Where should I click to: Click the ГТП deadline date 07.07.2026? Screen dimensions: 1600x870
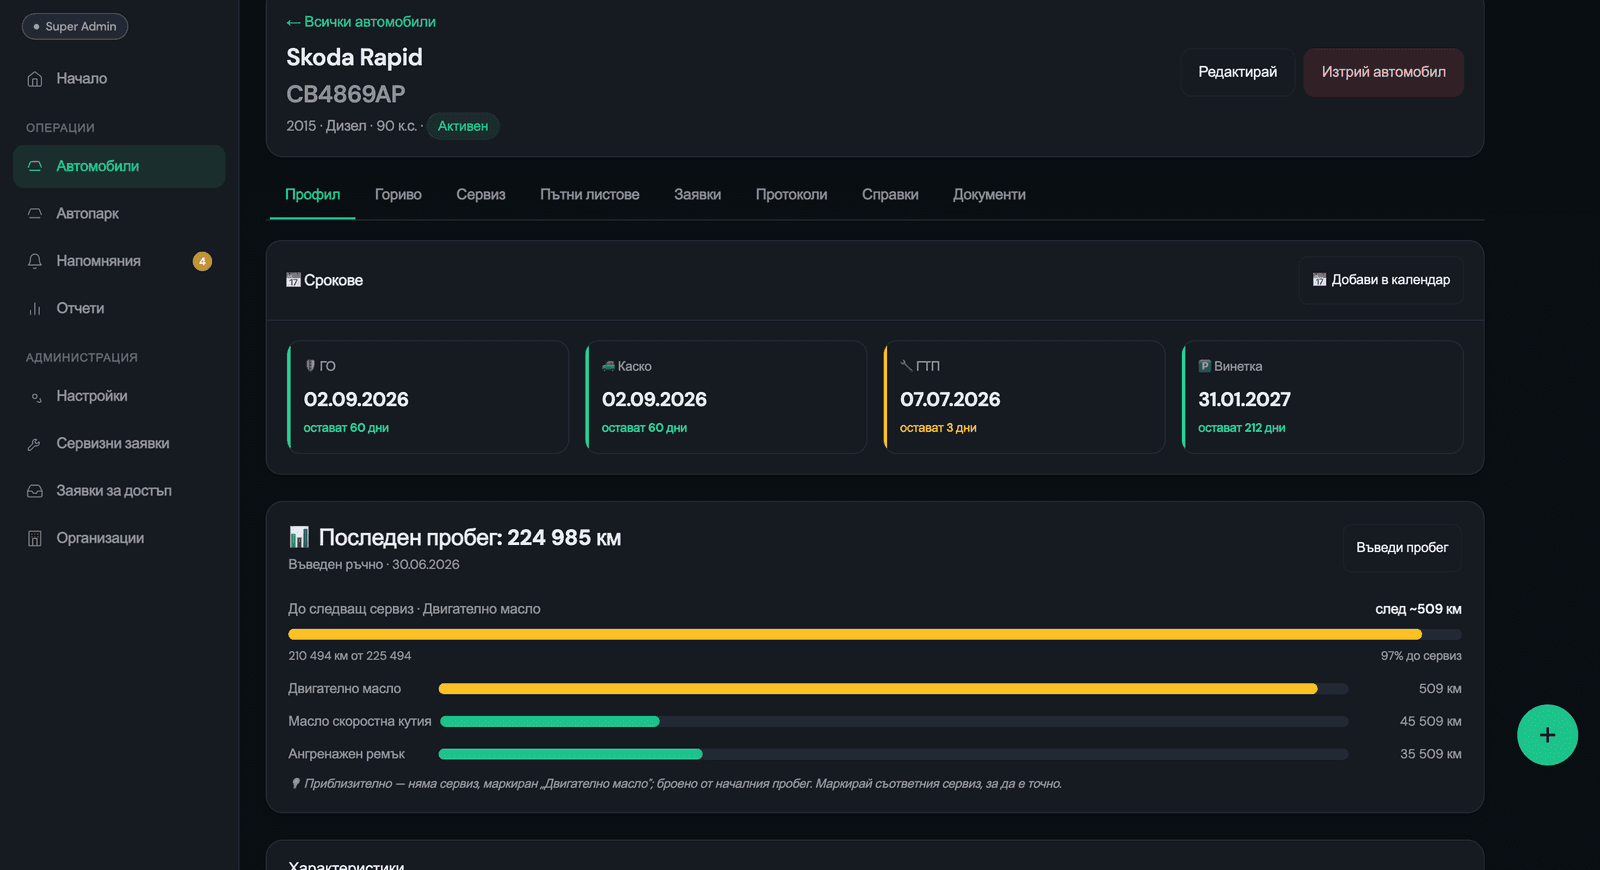(950, 399)
